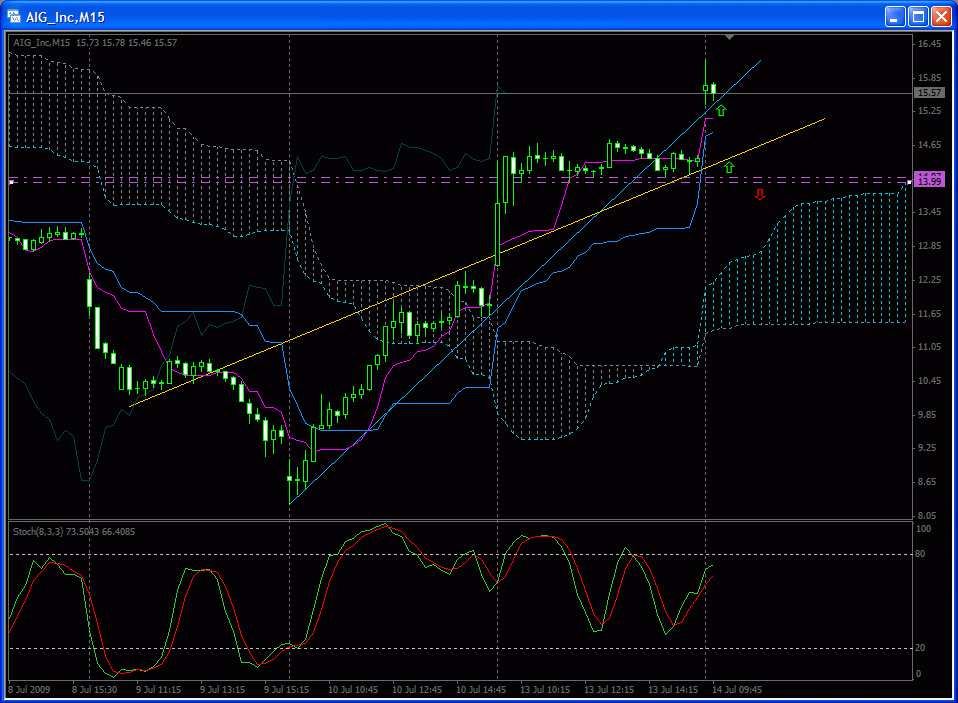Click the title bar text AIG_Inc,M15

coord(65,17)
